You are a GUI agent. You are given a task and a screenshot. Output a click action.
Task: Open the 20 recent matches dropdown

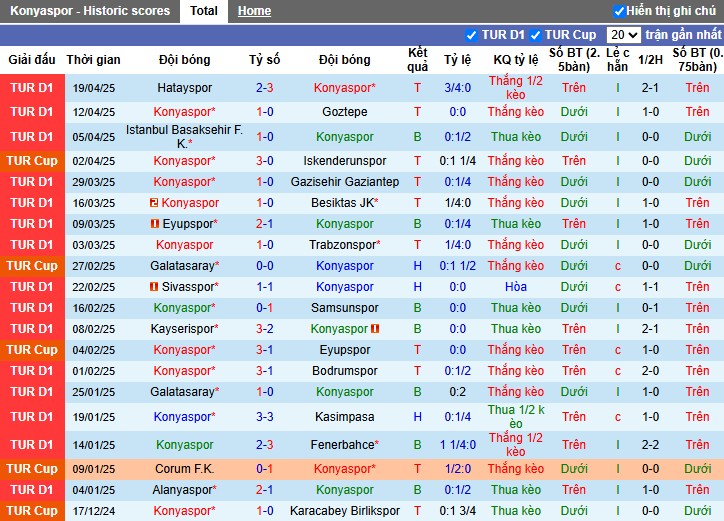[623, 35]
